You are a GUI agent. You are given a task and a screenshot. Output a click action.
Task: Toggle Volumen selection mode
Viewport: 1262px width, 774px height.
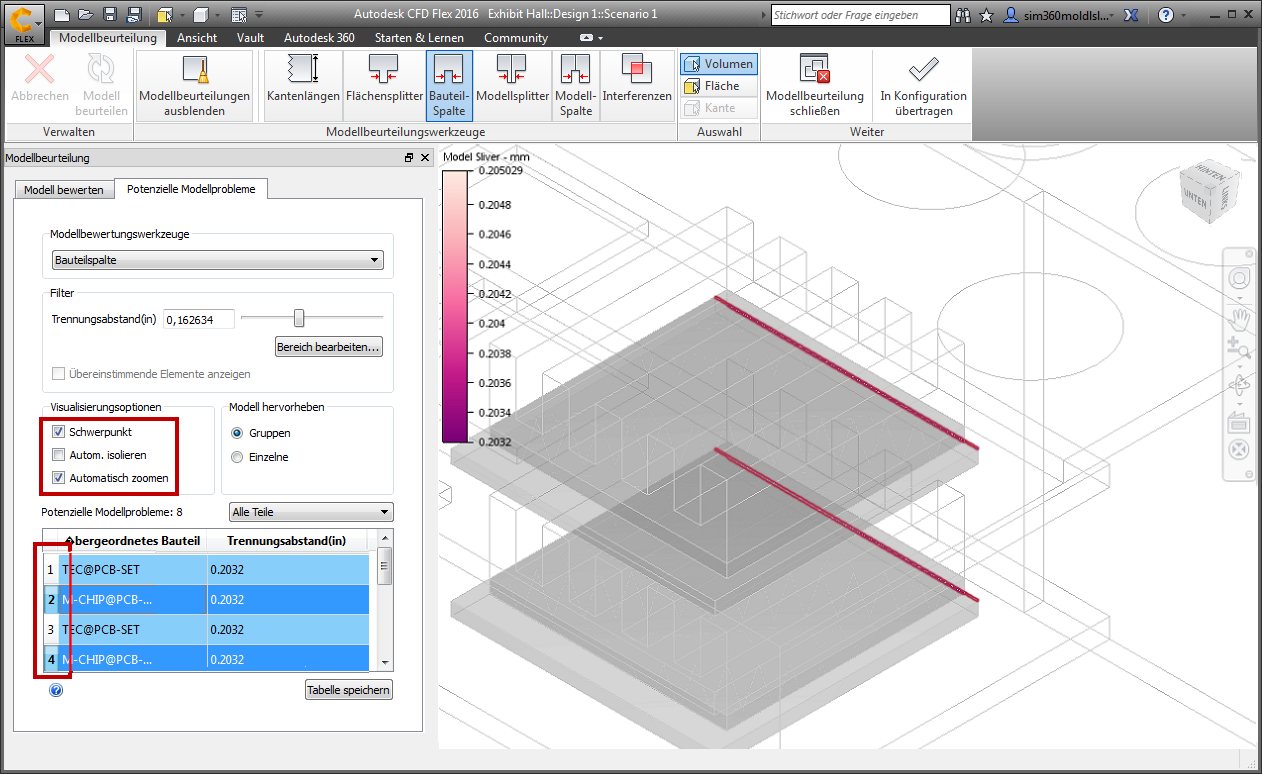coord(718,64)
